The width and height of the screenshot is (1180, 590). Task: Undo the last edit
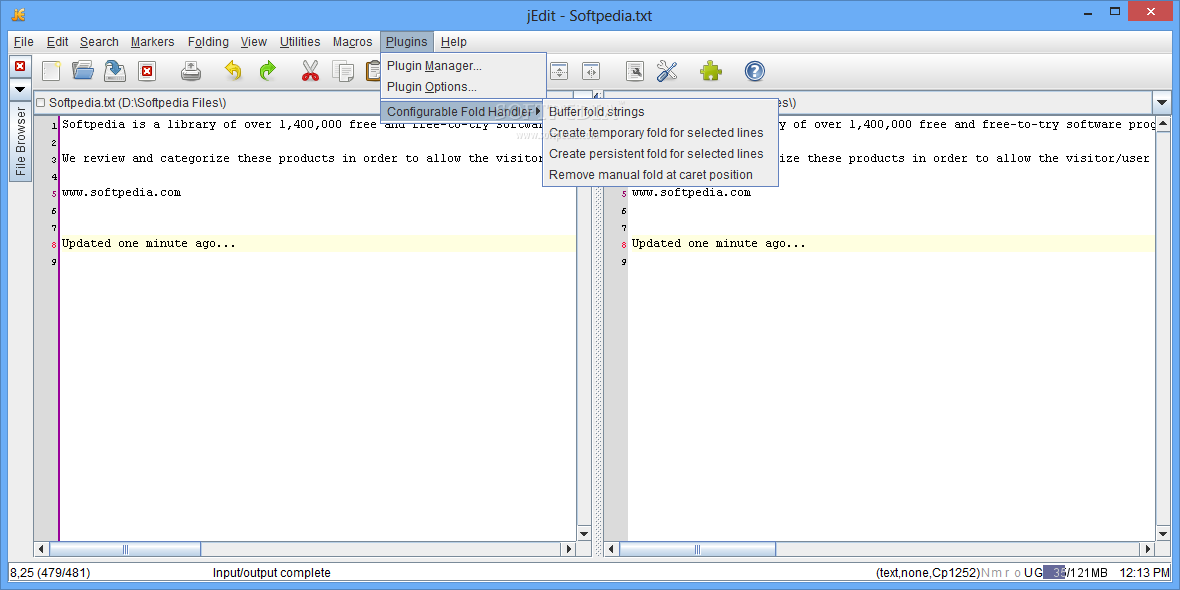233,71
